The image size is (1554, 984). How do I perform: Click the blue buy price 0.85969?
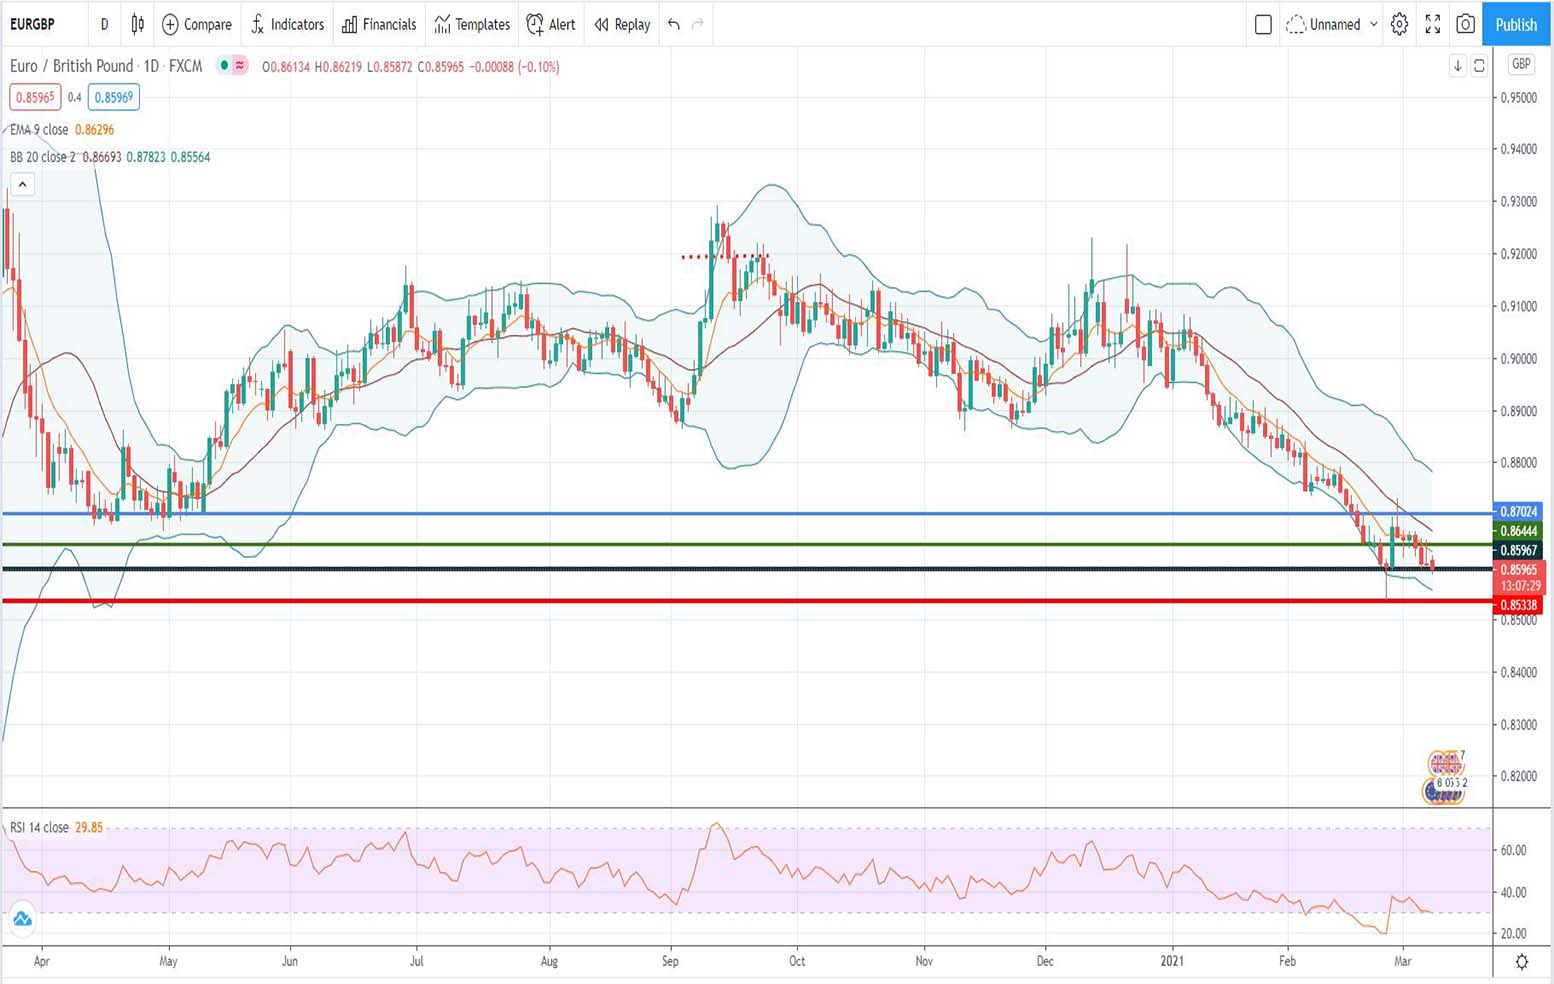(113, 97)
